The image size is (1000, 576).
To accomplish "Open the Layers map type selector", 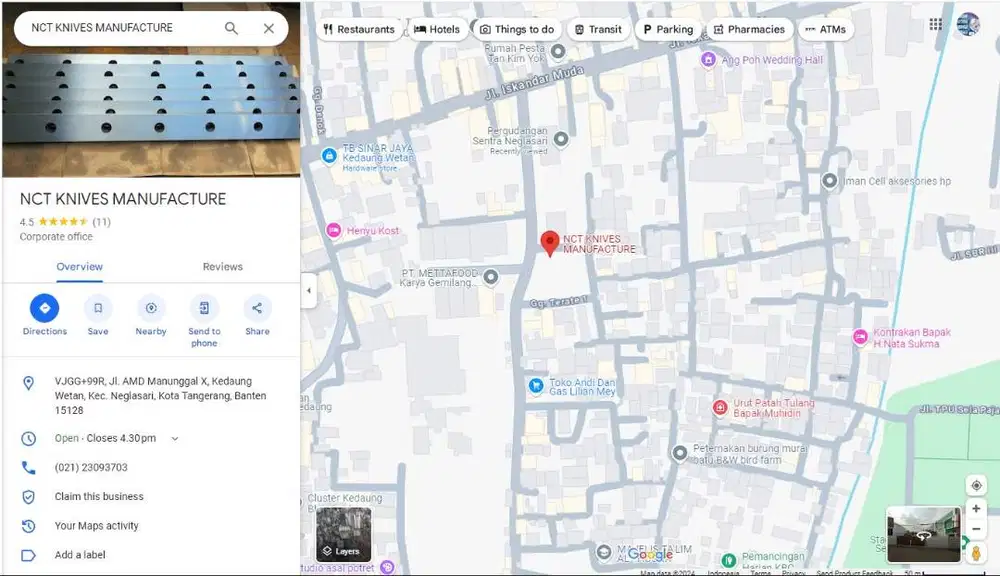I will click(x=343, y=534).
